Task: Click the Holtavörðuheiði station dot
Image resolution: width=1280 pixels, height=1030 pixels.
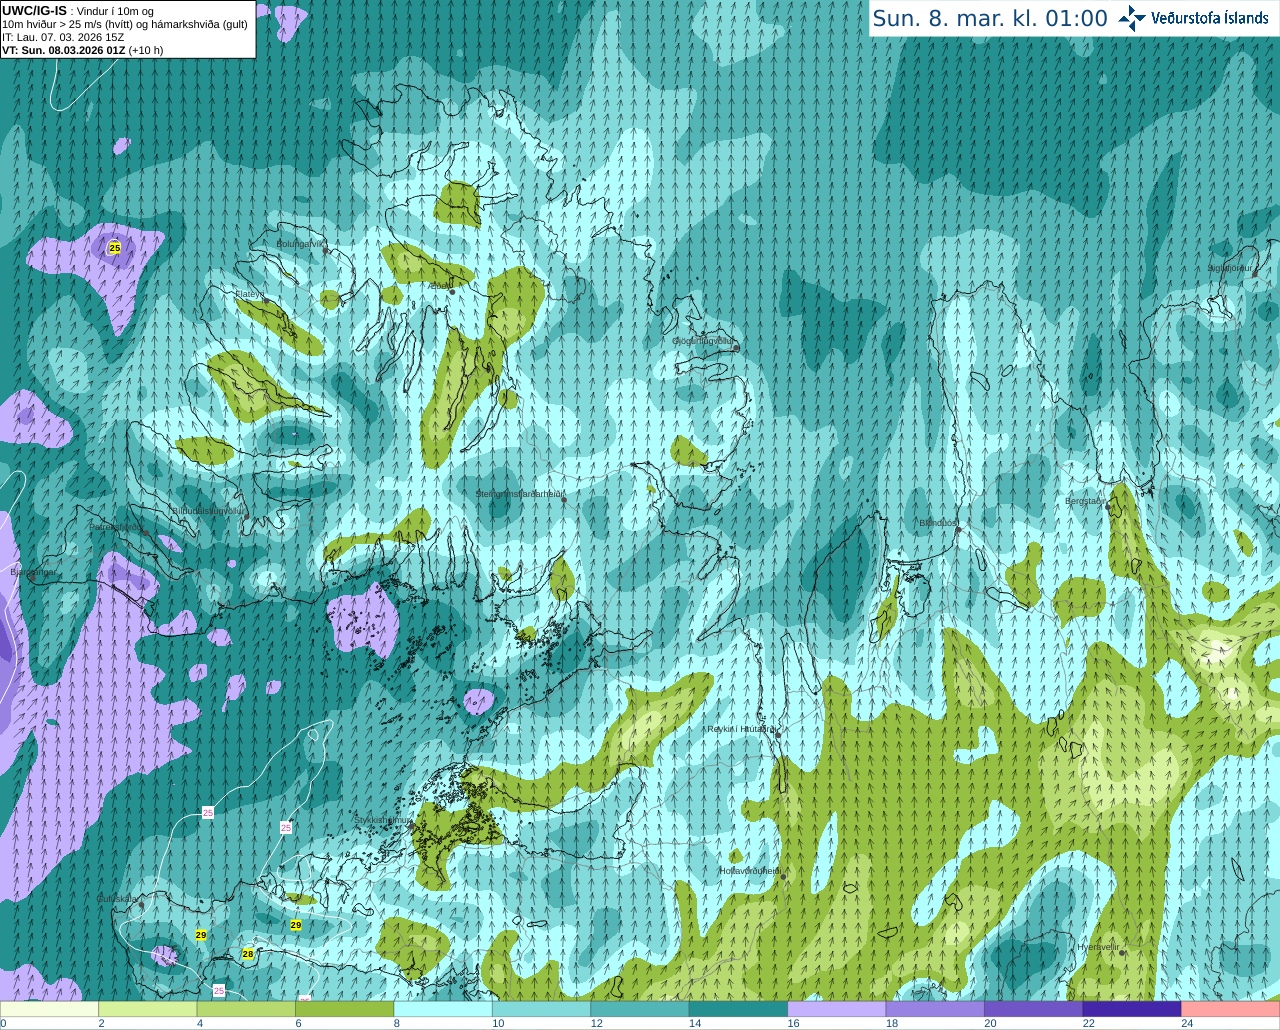Action: [783, 877]
